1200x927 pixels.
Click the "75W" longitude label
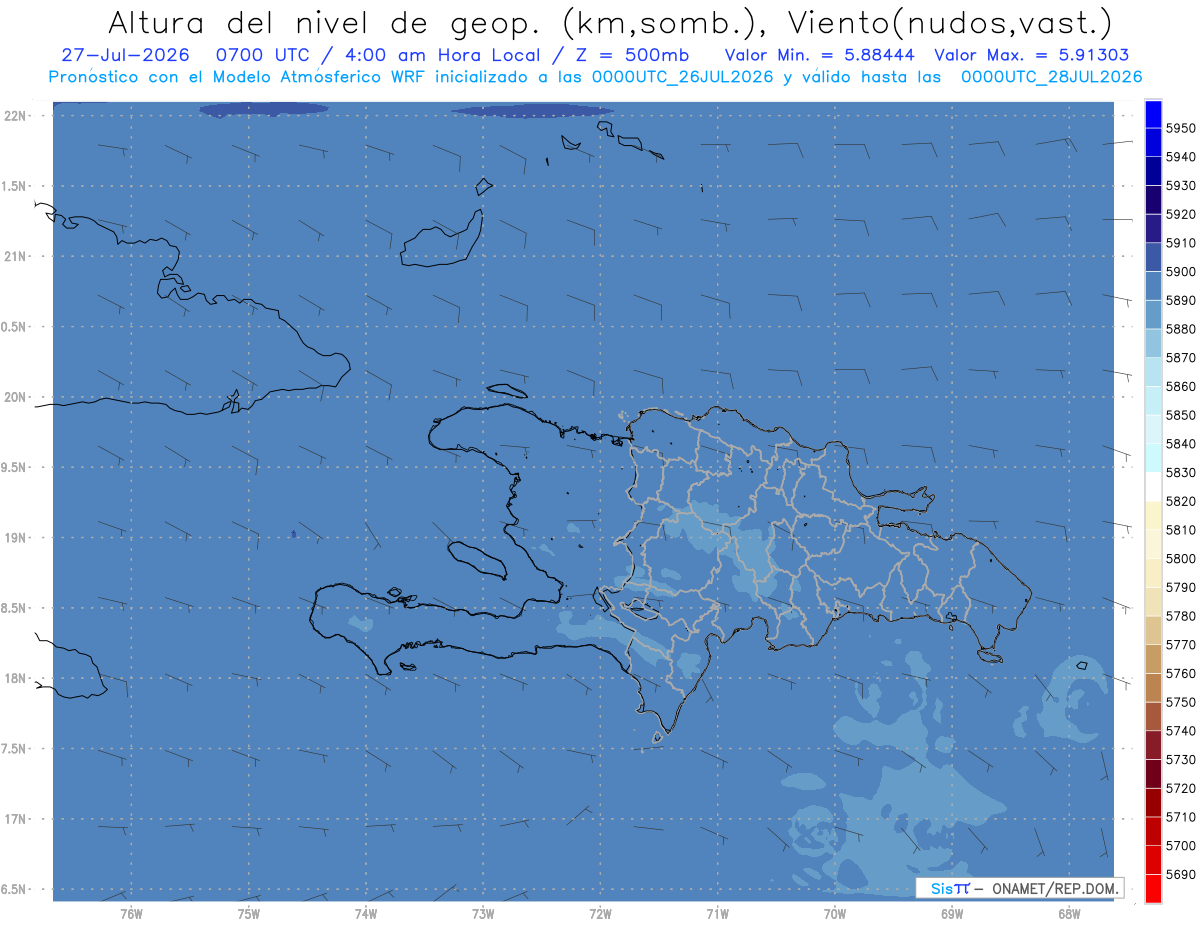[x=249, y=914]
